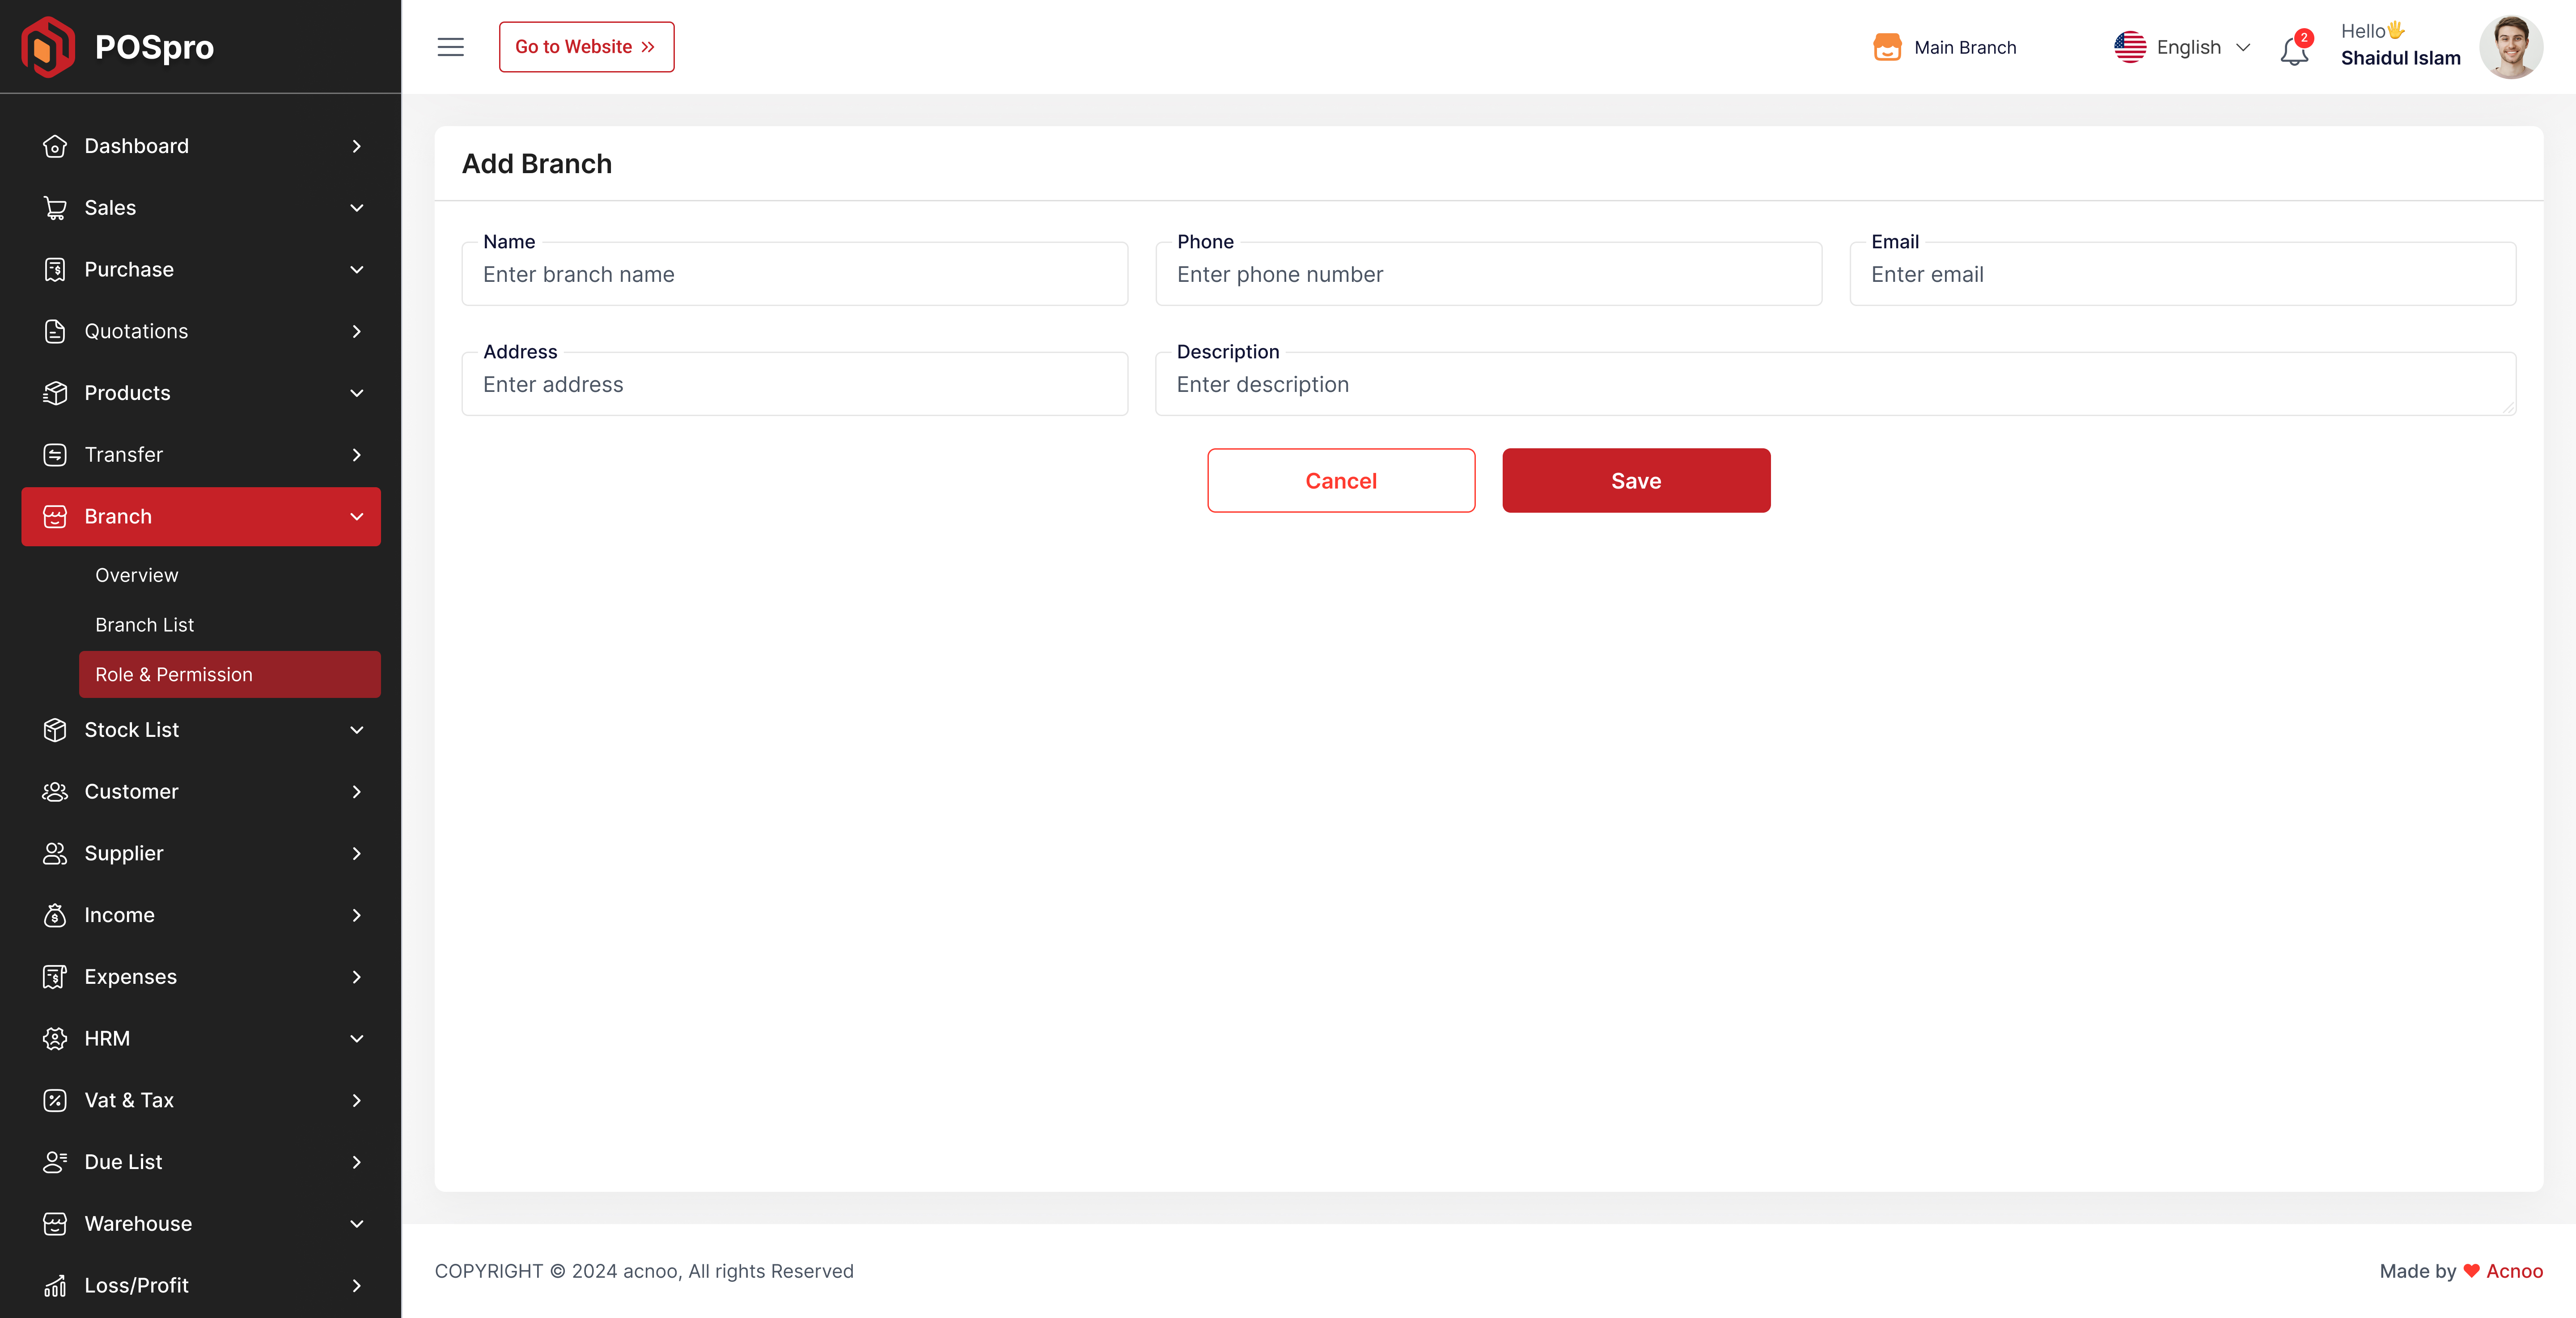The width and height of the screenshot is (2576, 1318).
Task: Collapse the Branch menu chevron
Action: point(357,517)
